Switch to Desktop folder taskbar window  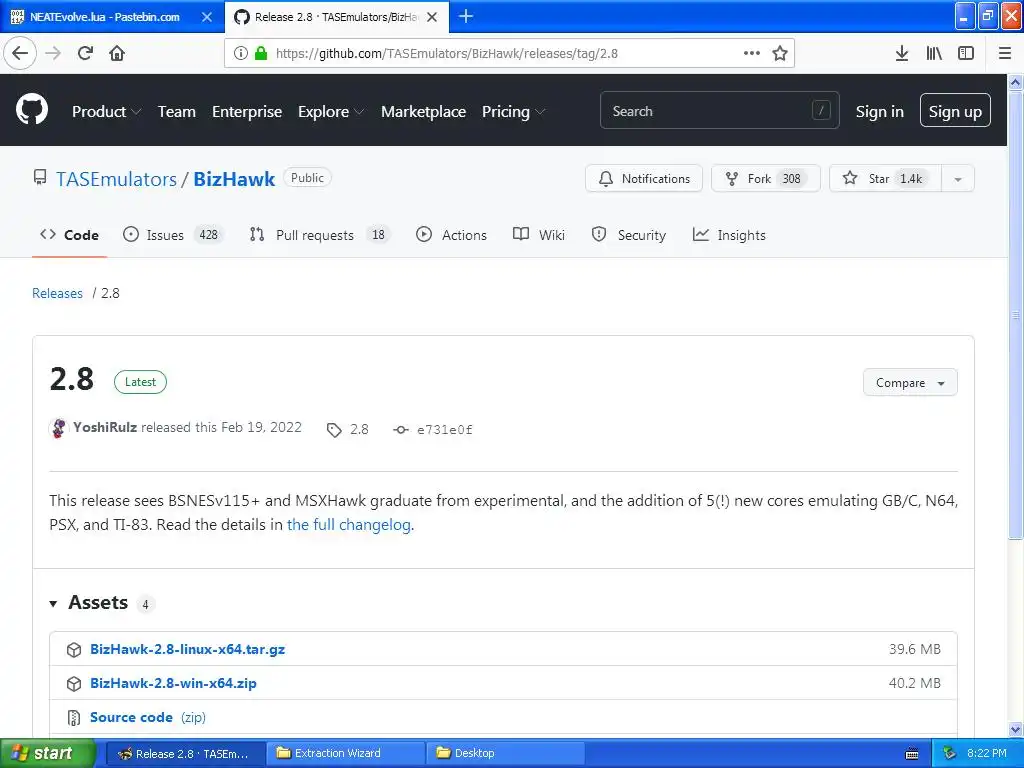tap(505, 754)
